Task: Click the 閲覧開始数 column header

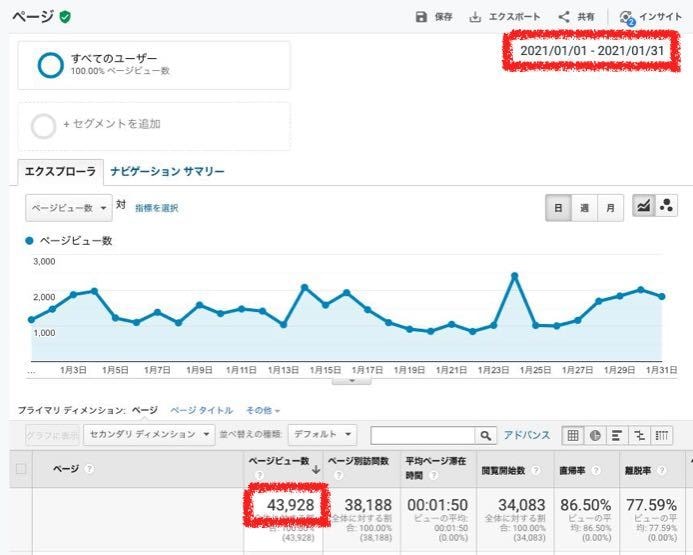Action: coord(503,471)
